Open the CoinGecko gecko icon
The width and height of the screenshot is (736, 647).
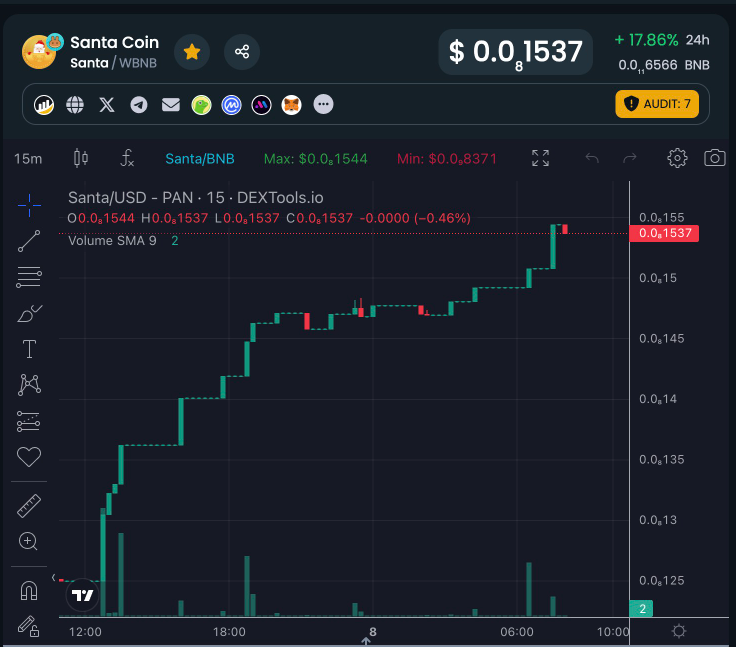point(201,104)
